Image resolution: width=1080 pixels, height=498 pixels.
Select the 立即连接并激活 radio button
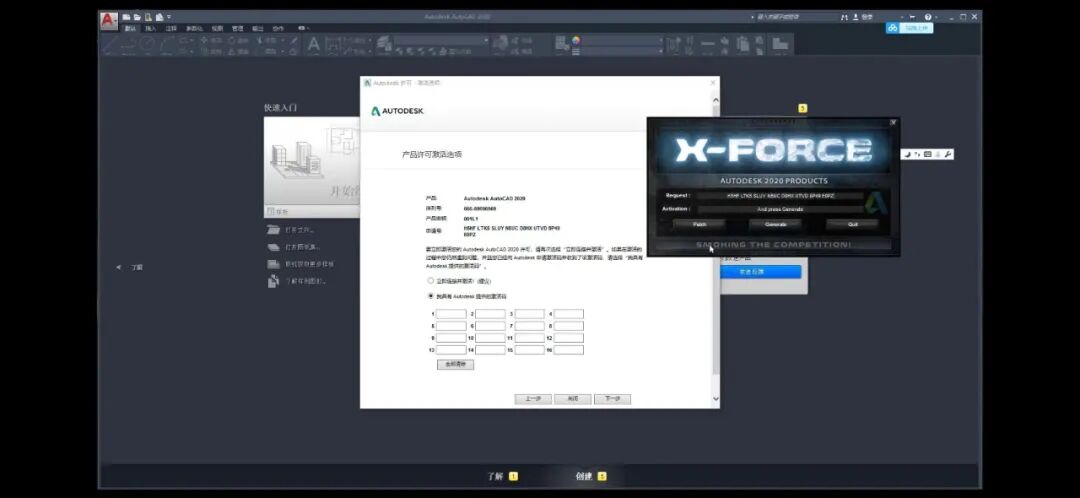pyautogui.click(x=431, y=281)
